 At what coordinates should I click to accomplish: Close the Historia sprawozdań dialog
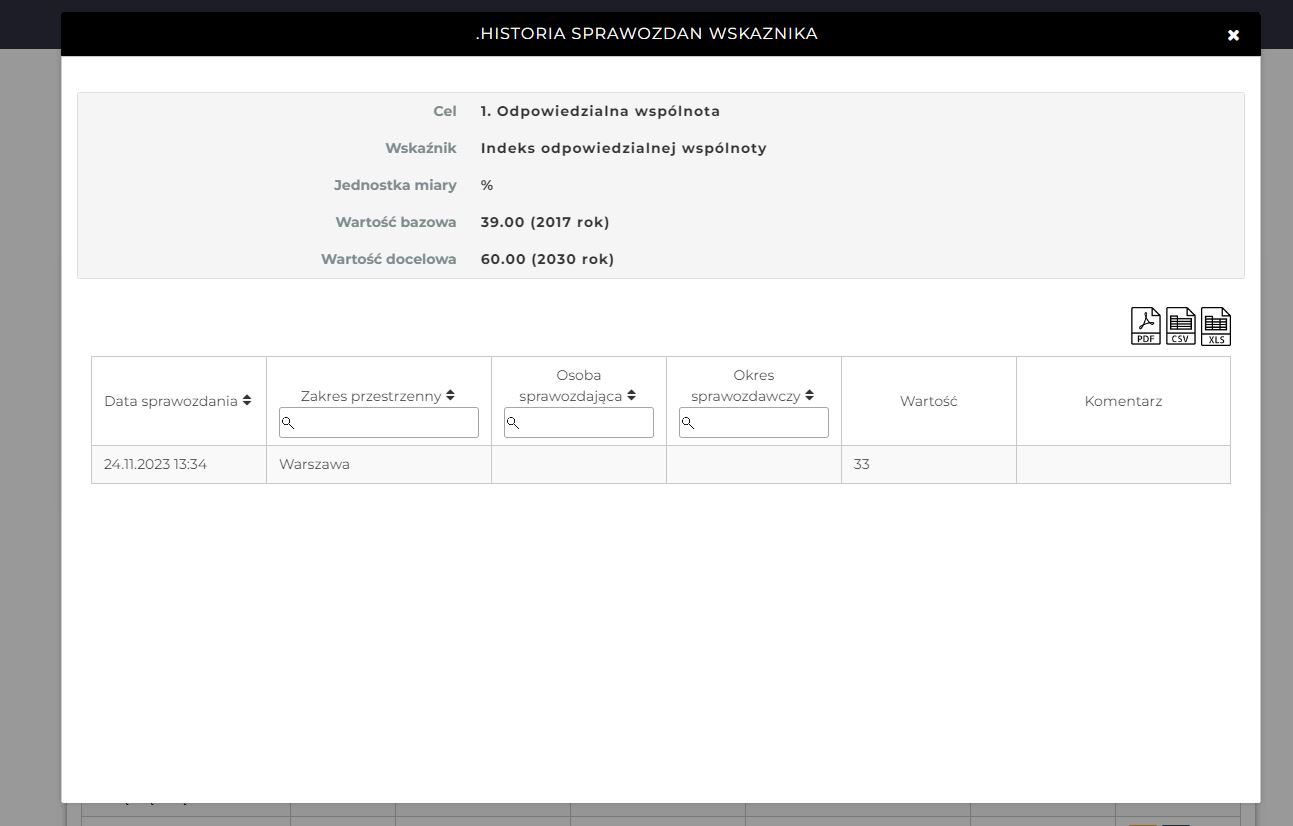pos(1233,35)
